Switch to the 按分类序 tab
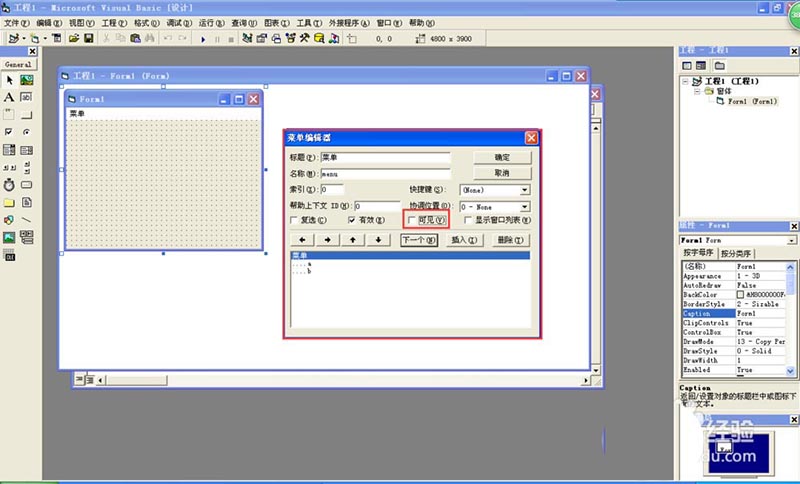 [x=736, y=253]
